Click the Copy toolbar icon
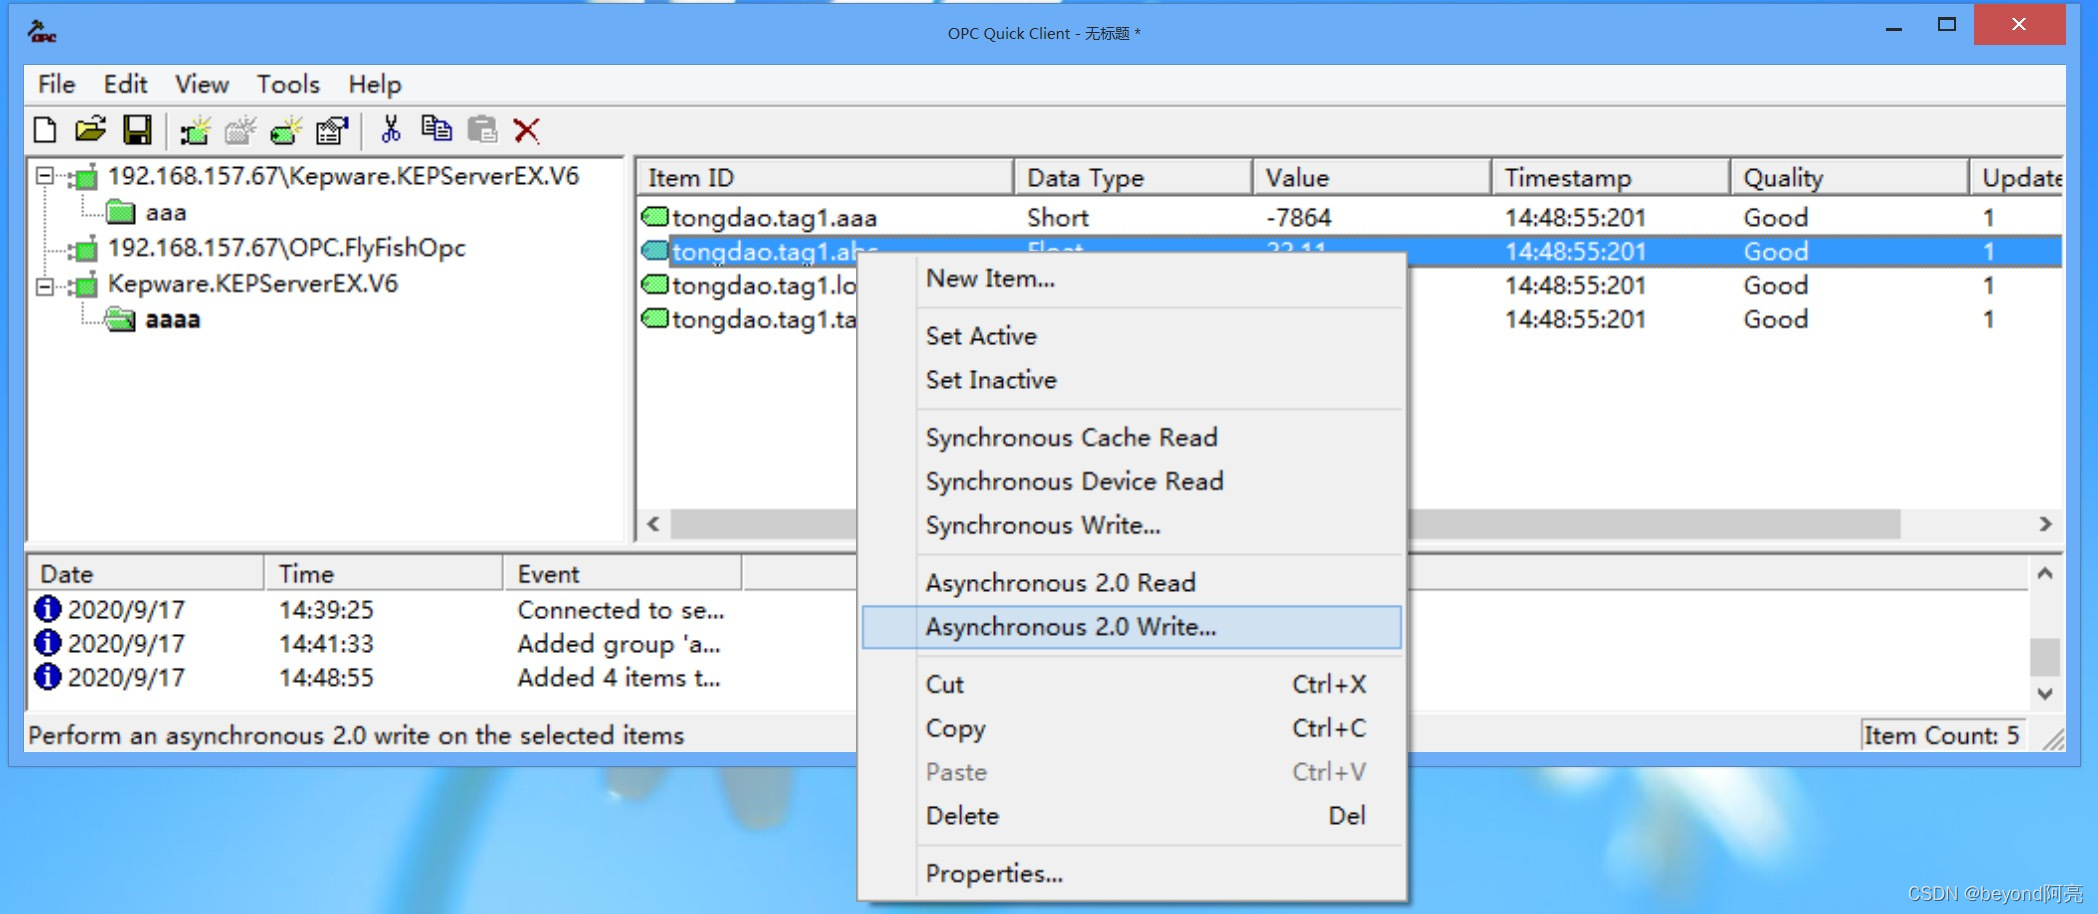 coord(436,130)
